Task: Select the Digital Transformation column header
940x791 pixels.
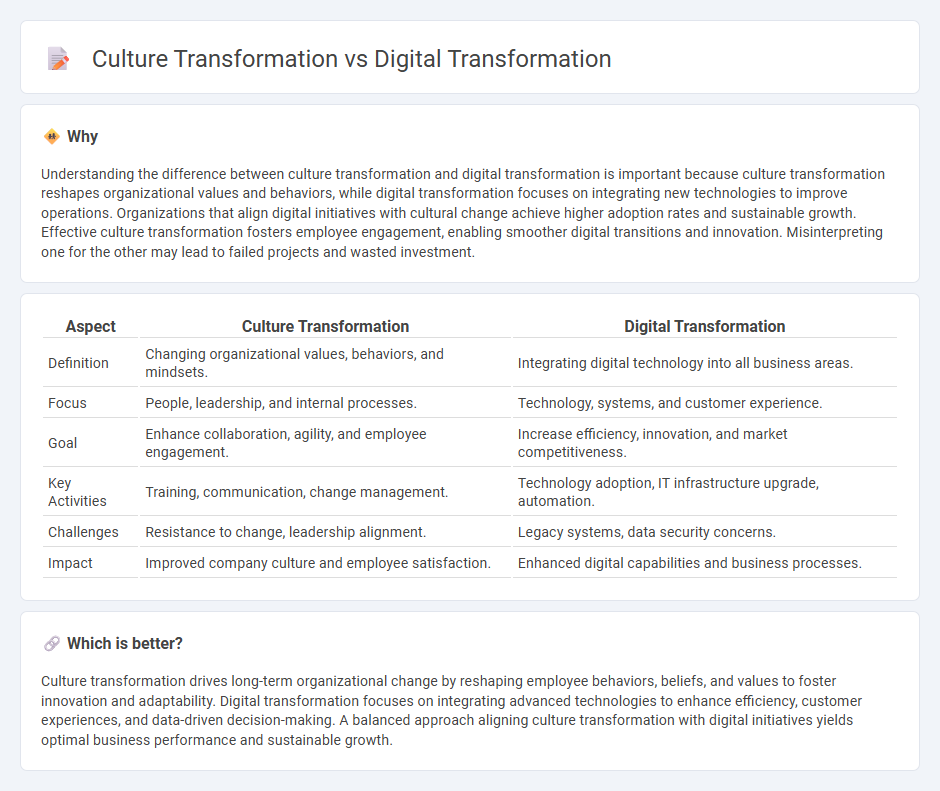Action: [704, 326]
